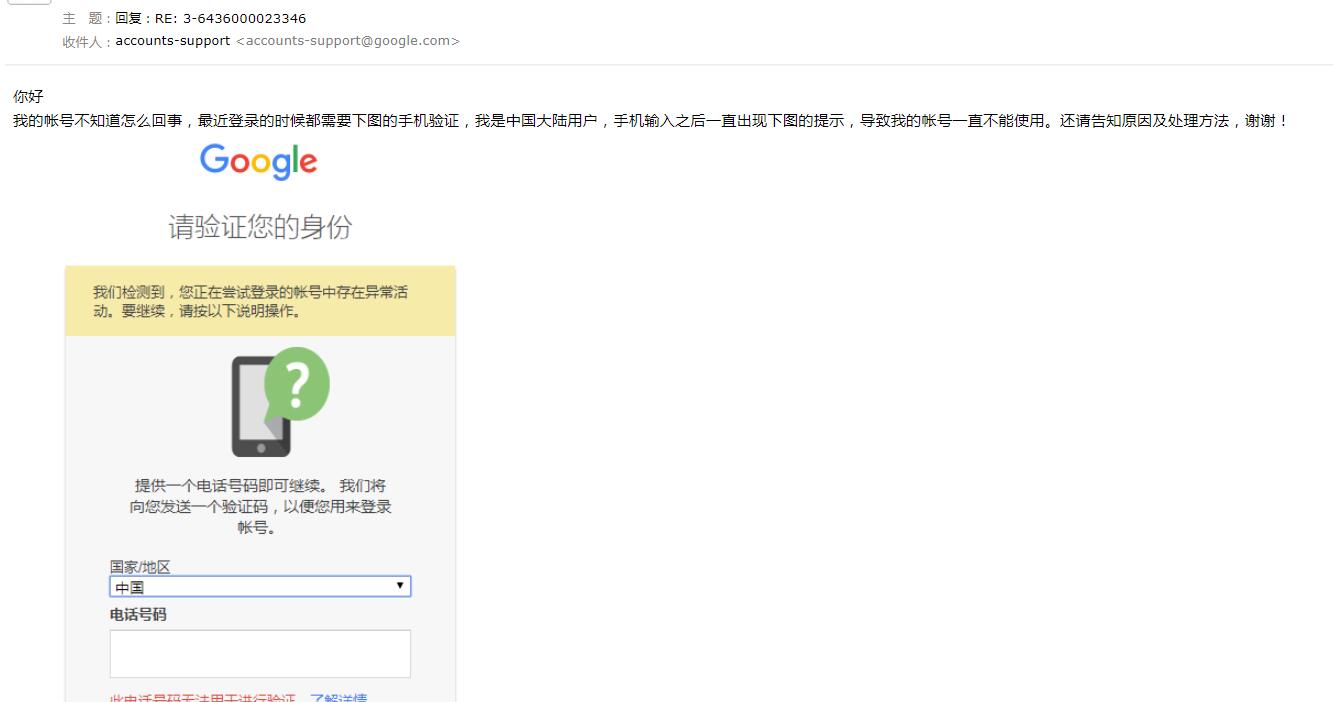
Task: Open the 中国 country/region dropdown
Action: coord(260,587)
